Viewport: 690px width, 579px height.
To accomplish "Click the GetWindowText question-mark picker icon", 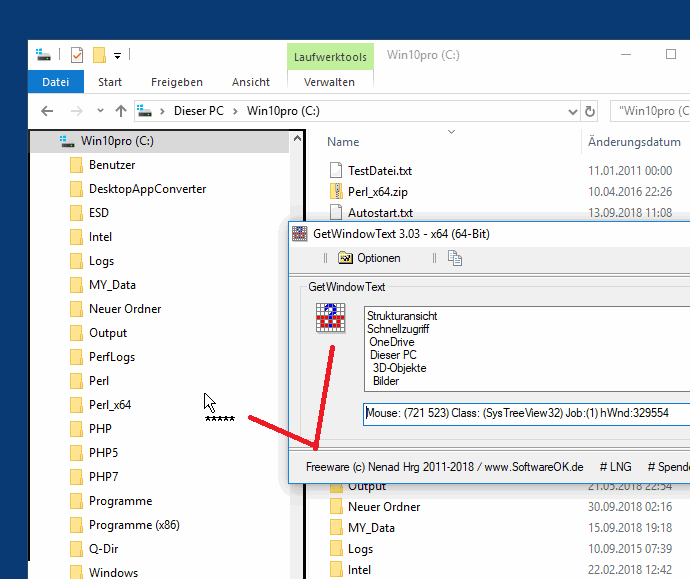I will pos(330,318).
